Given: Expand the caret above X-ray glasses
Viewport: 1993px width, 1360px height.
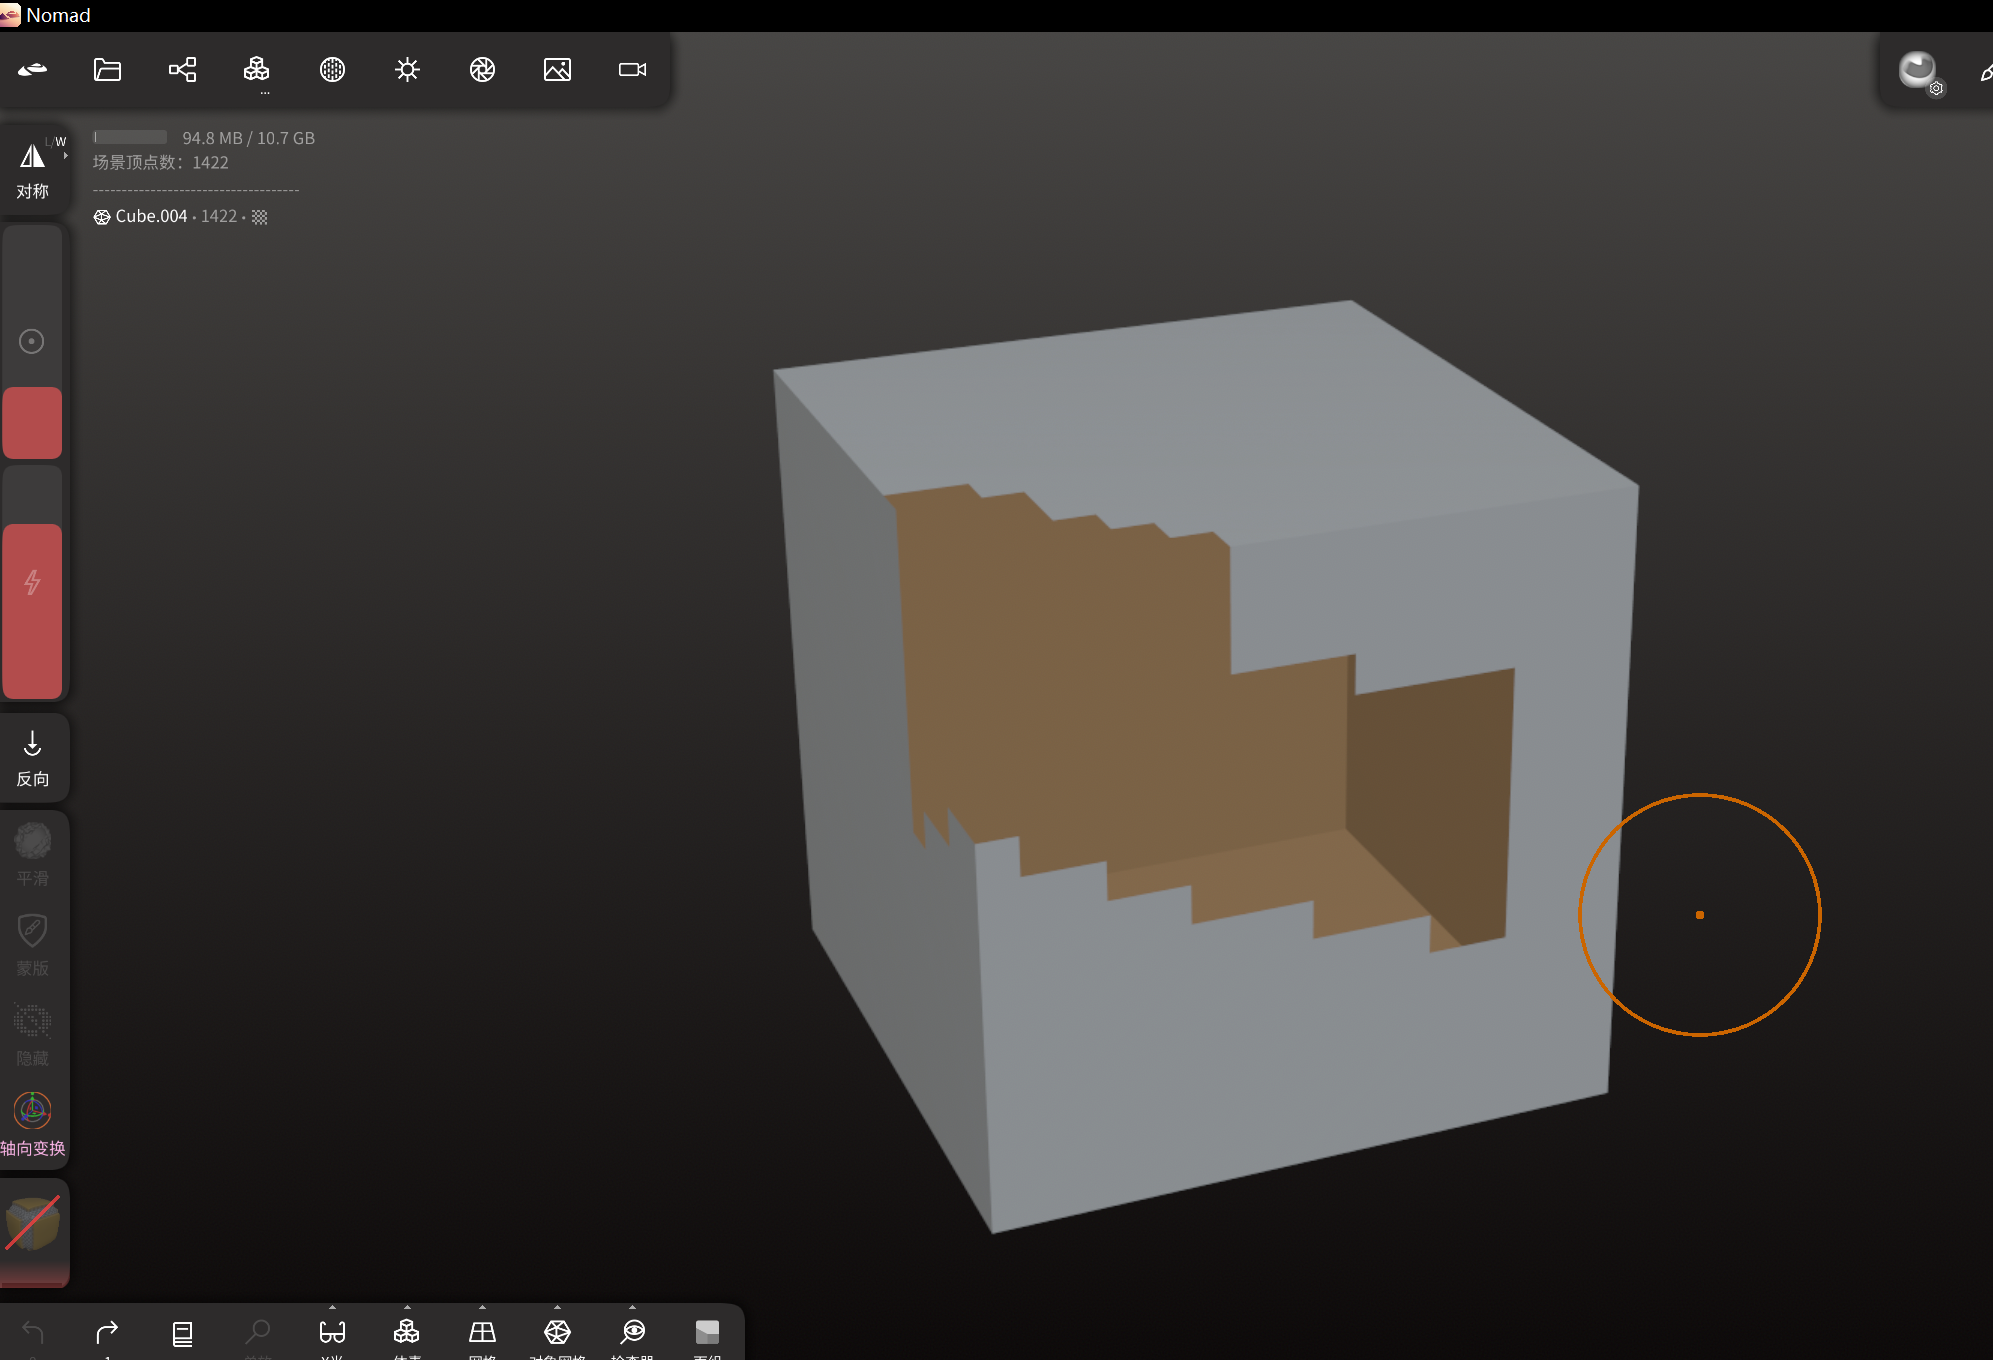Looking at the screenshot, I should click(x=332, y=1307).
